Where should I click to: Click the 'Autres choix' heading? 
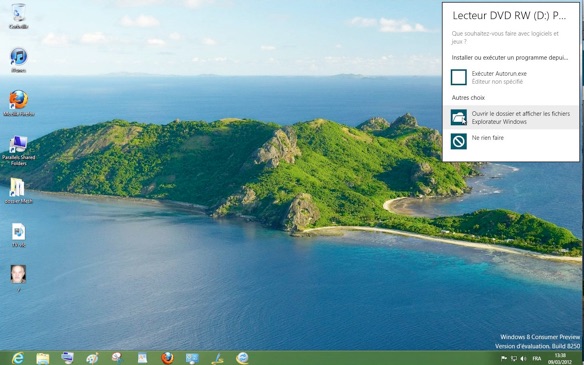coord(468,98)
